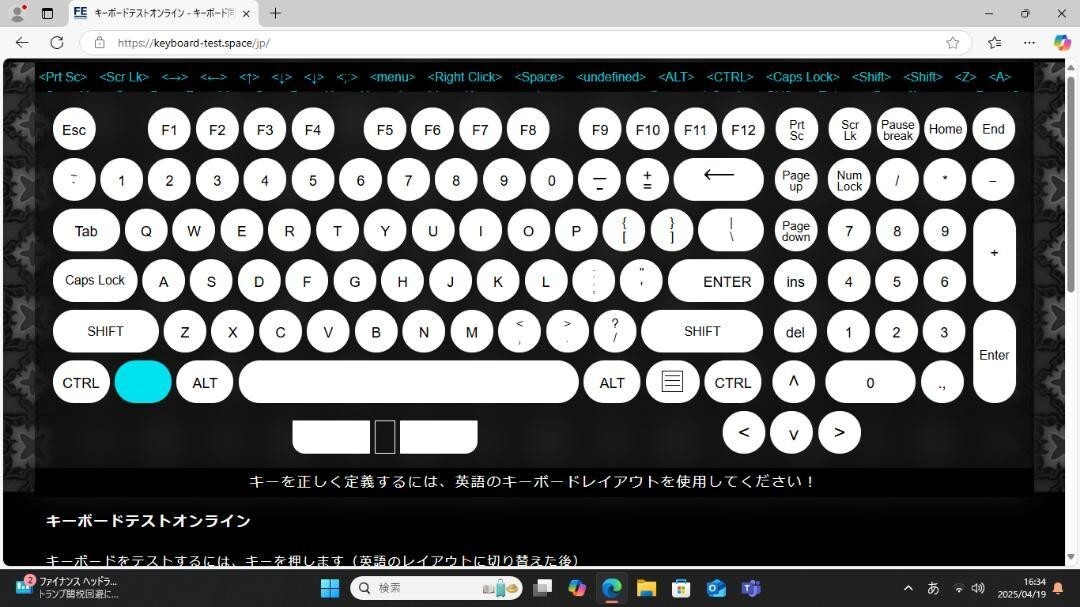Click the Page down virtual key
The image size is (1080, 607).
[x=796, y=231]
